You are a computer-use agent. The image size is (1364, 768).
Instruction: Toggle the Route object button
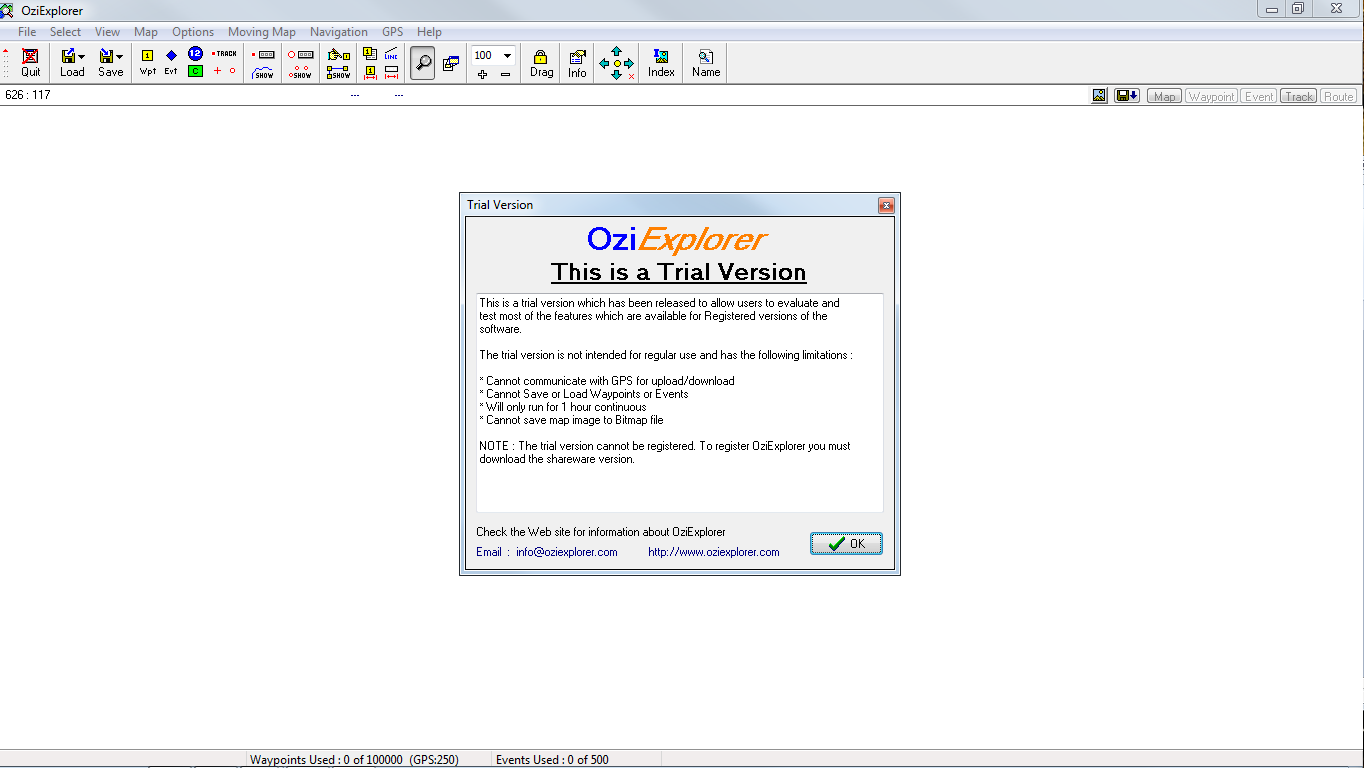tap(1338, 96)
